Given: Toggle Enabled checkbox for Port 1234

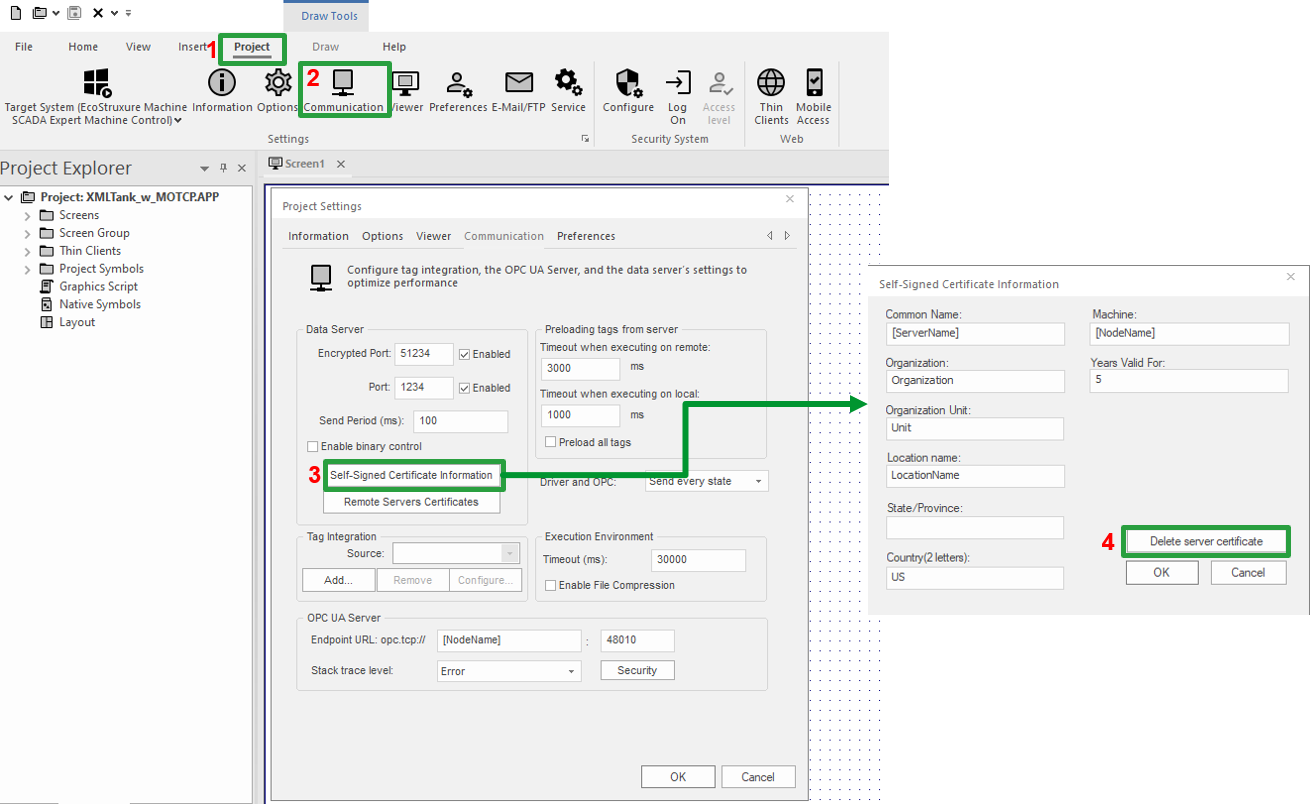Looking at the screenshot, I should tap(465, 388).
